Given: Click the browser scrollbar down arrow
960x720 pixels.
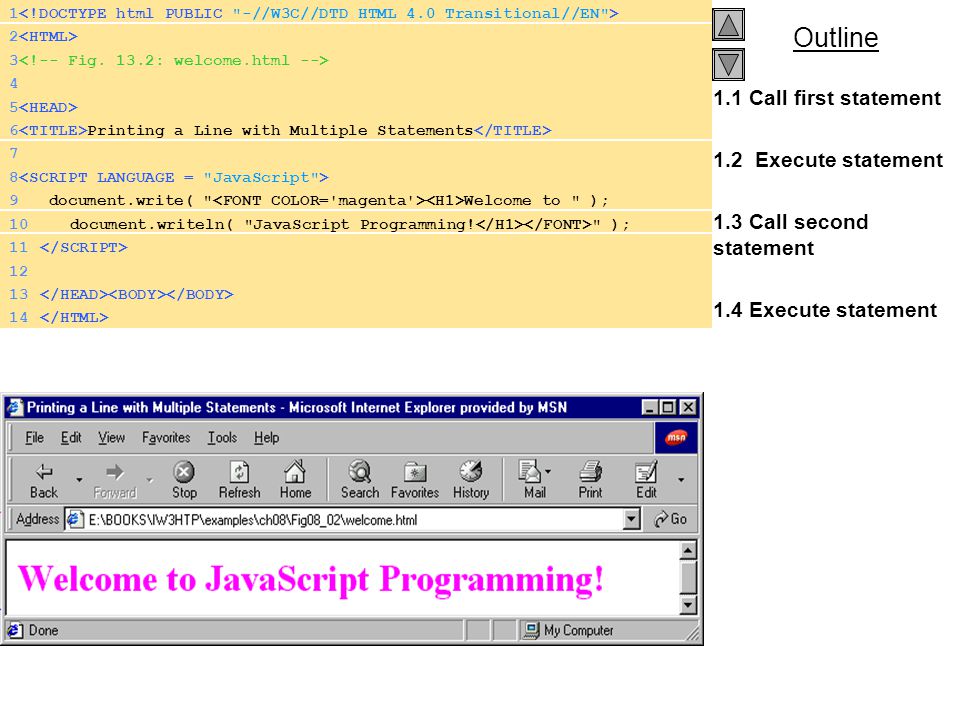Looking at the screenshot, I should 688,606.
